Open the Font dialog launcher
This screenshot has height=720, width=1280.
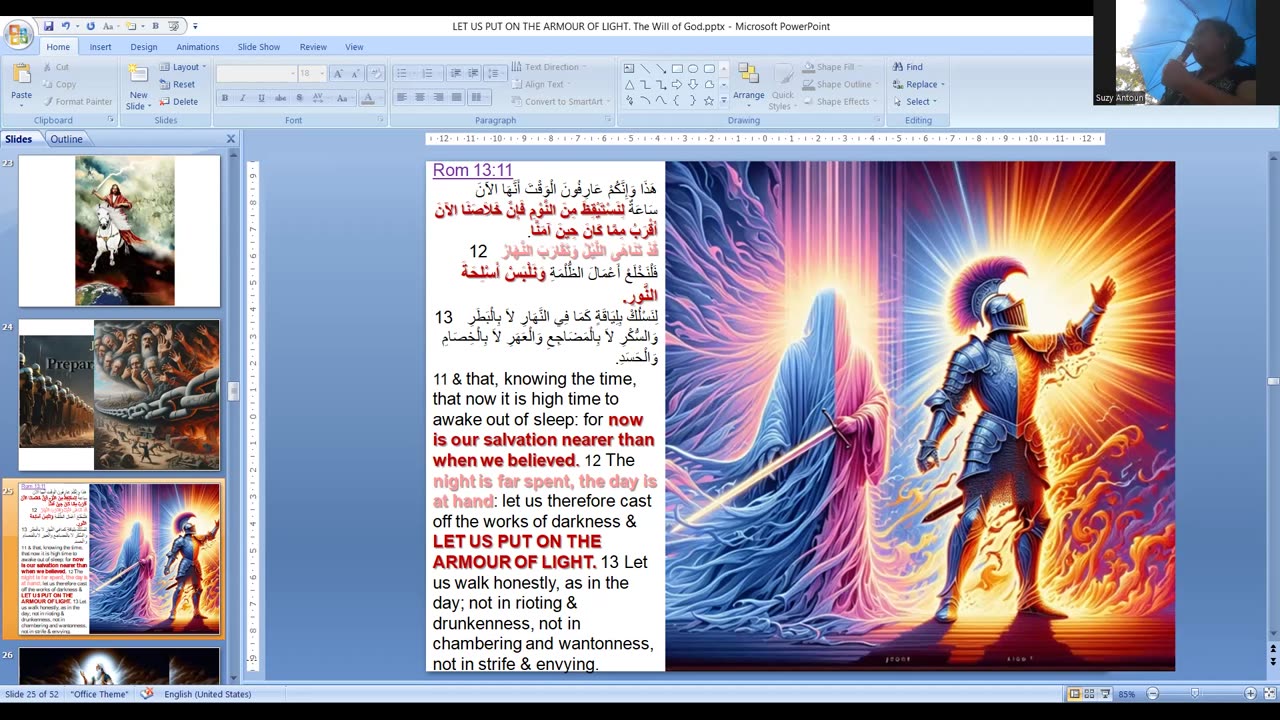click(x=380, y=120)
